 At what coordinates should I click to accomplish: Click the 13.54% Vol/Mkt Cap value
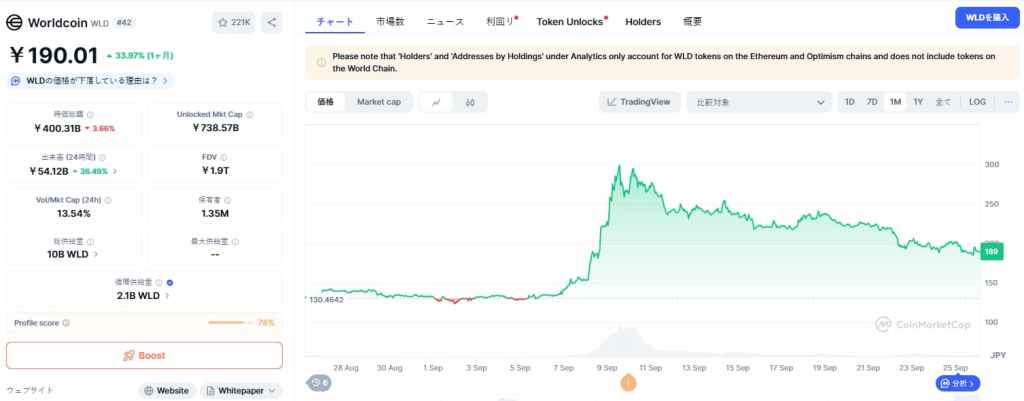pos(73,214)
